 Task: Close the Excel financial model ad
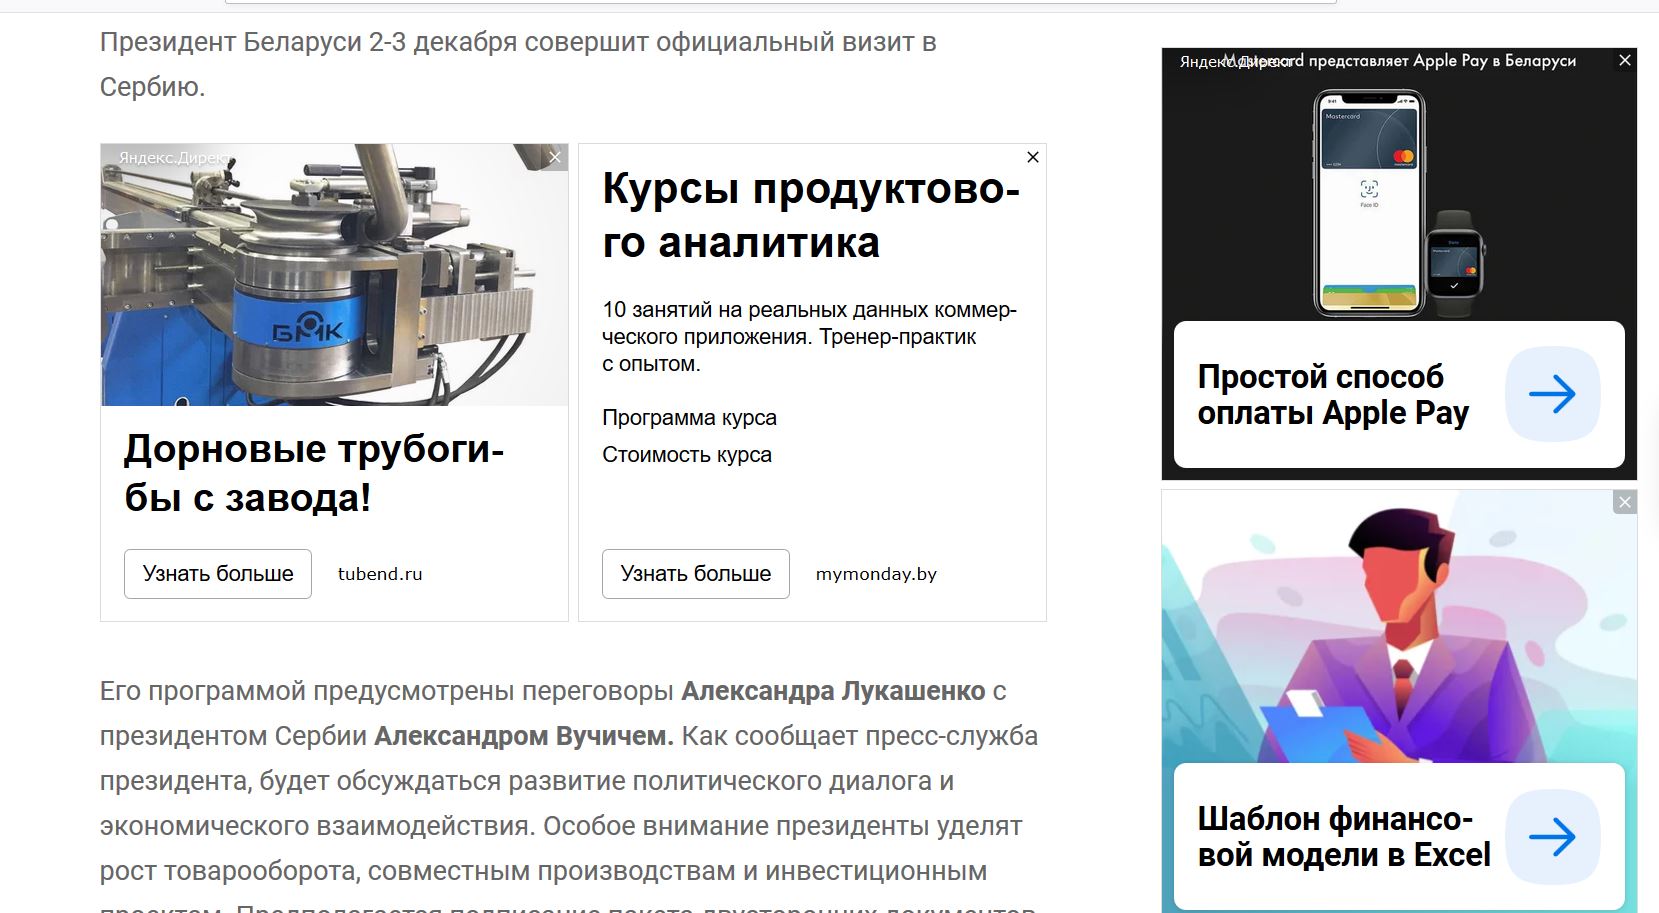[x=1625, y=502]
